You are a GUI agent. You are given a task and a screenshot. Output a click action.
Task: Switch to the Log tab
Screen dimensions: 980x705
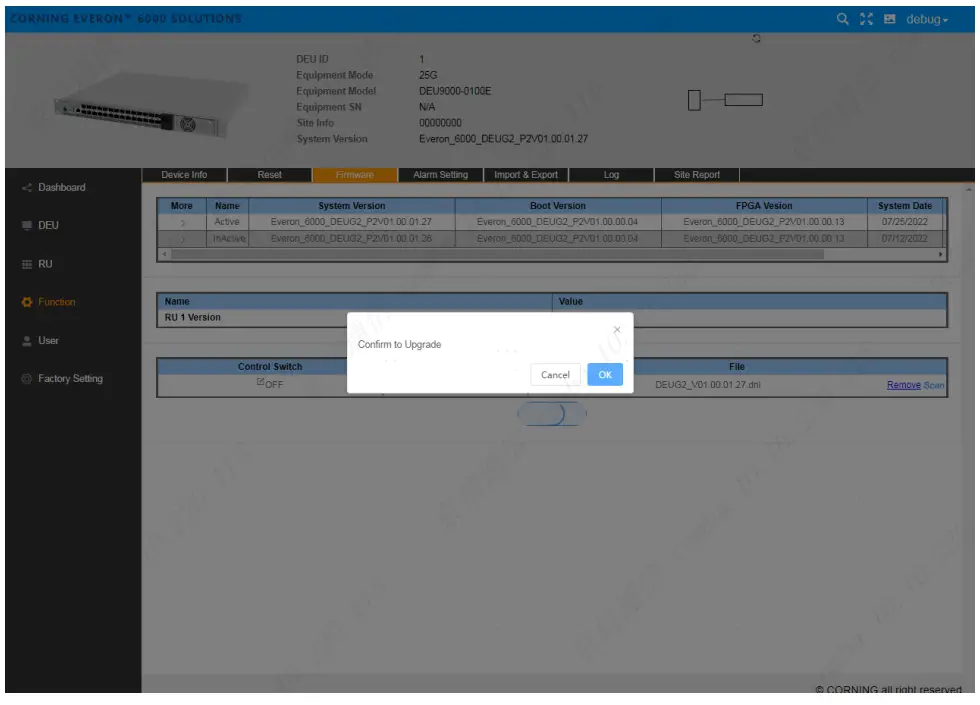click(x=611, y=175)
